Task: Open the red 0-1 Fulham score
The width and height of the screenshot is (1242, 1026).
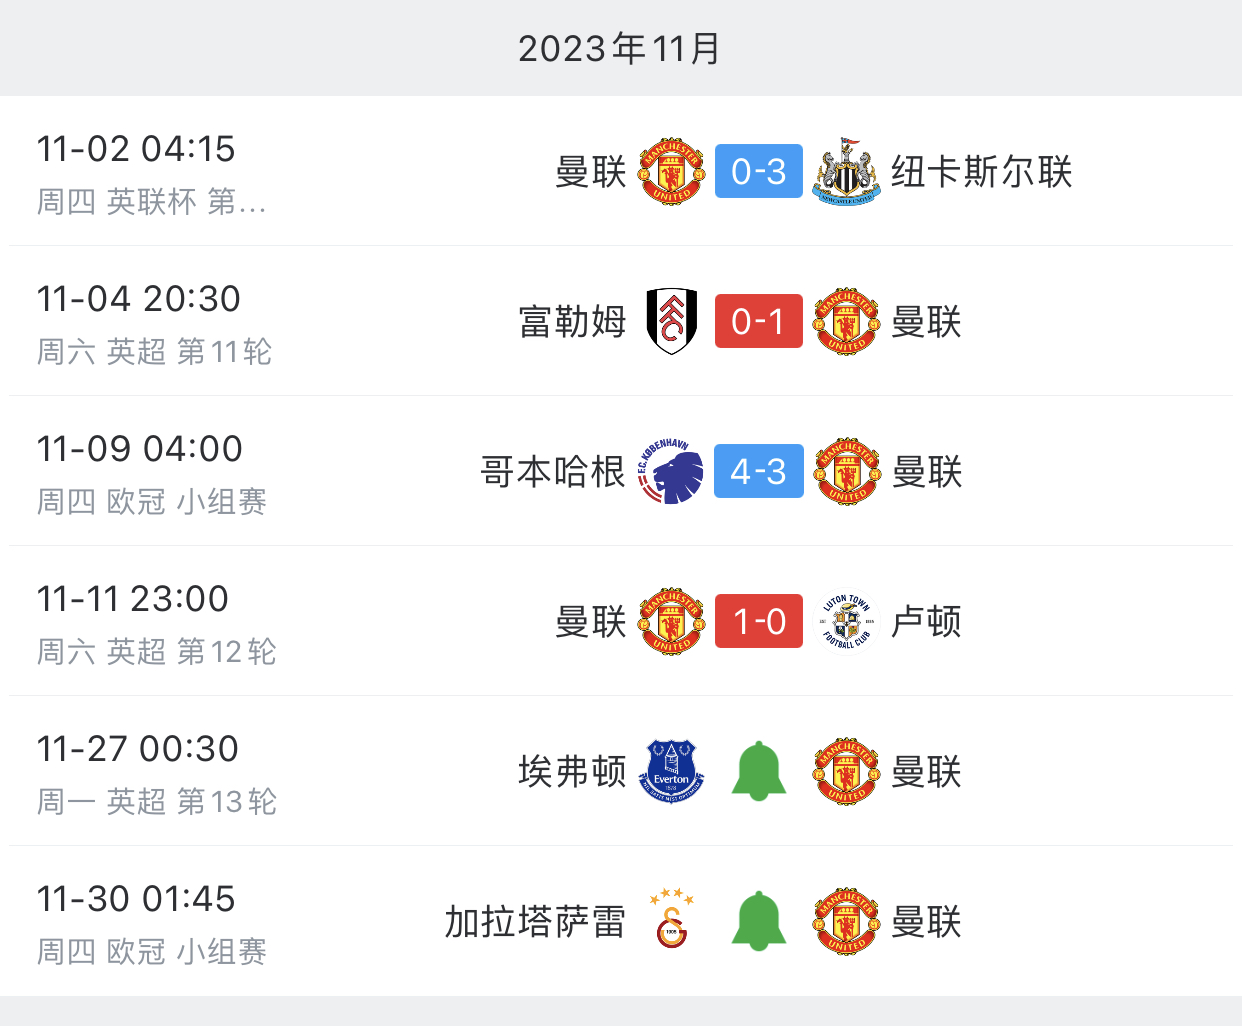Action: (x=759, y=321)
